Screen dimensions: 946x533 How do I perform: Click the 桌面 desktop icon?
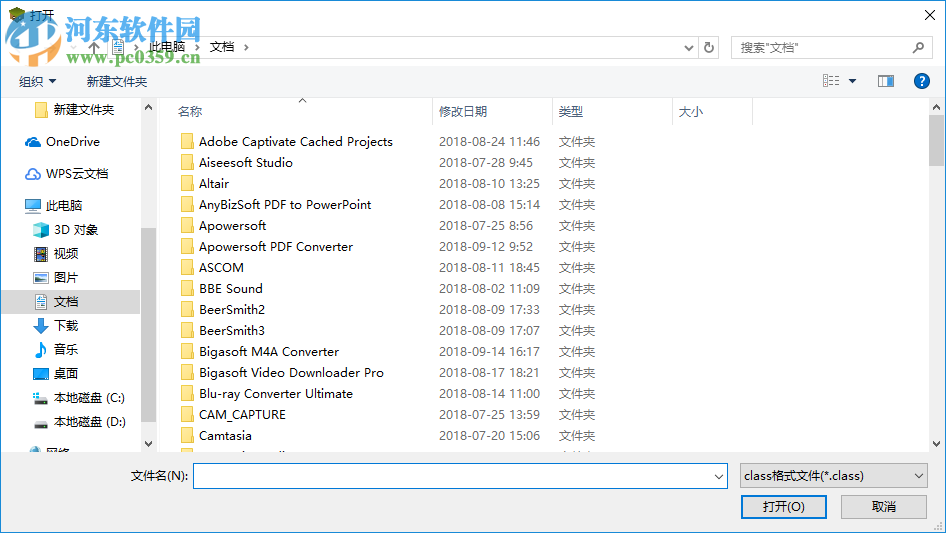coord(40,374)
